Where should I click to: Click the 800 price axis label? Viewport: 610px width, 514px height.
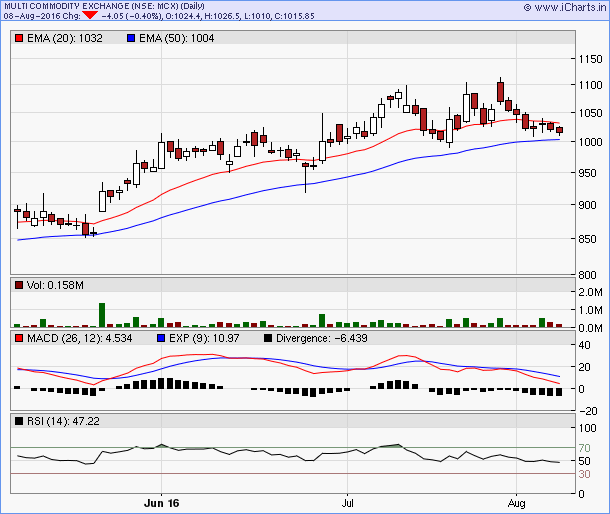click(x=587, y=275)
